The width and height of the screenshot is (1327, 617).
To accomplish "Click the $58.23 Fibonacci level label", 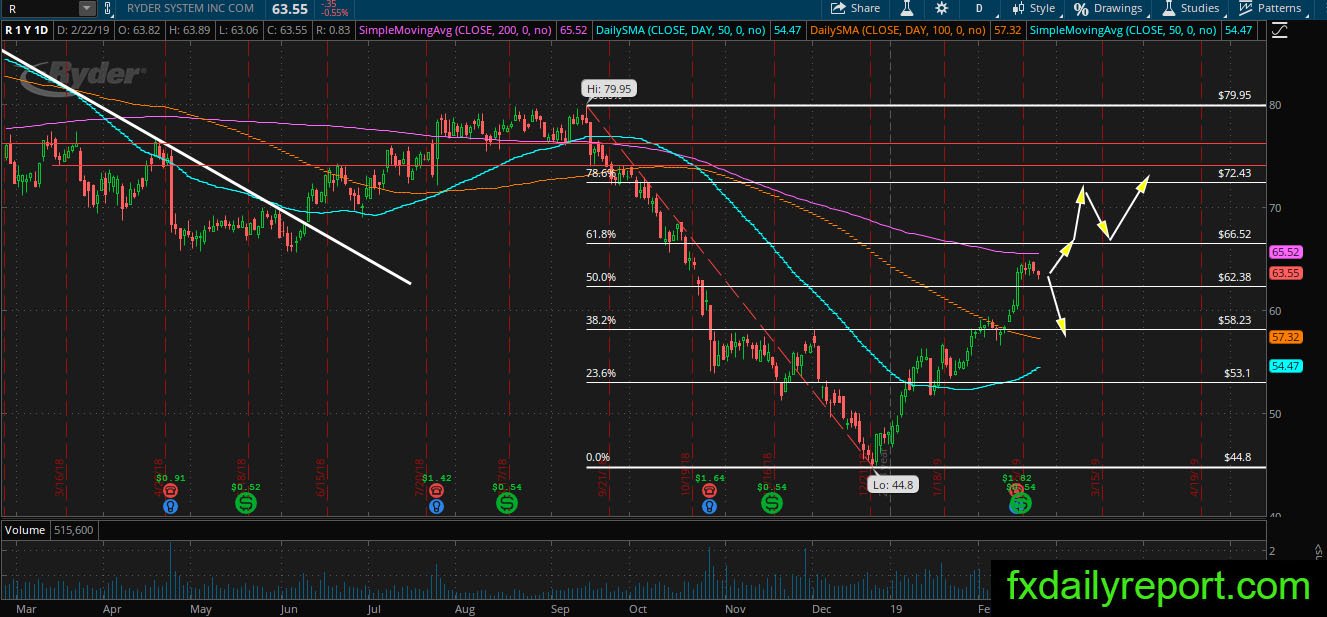I will coord(1235,320).
